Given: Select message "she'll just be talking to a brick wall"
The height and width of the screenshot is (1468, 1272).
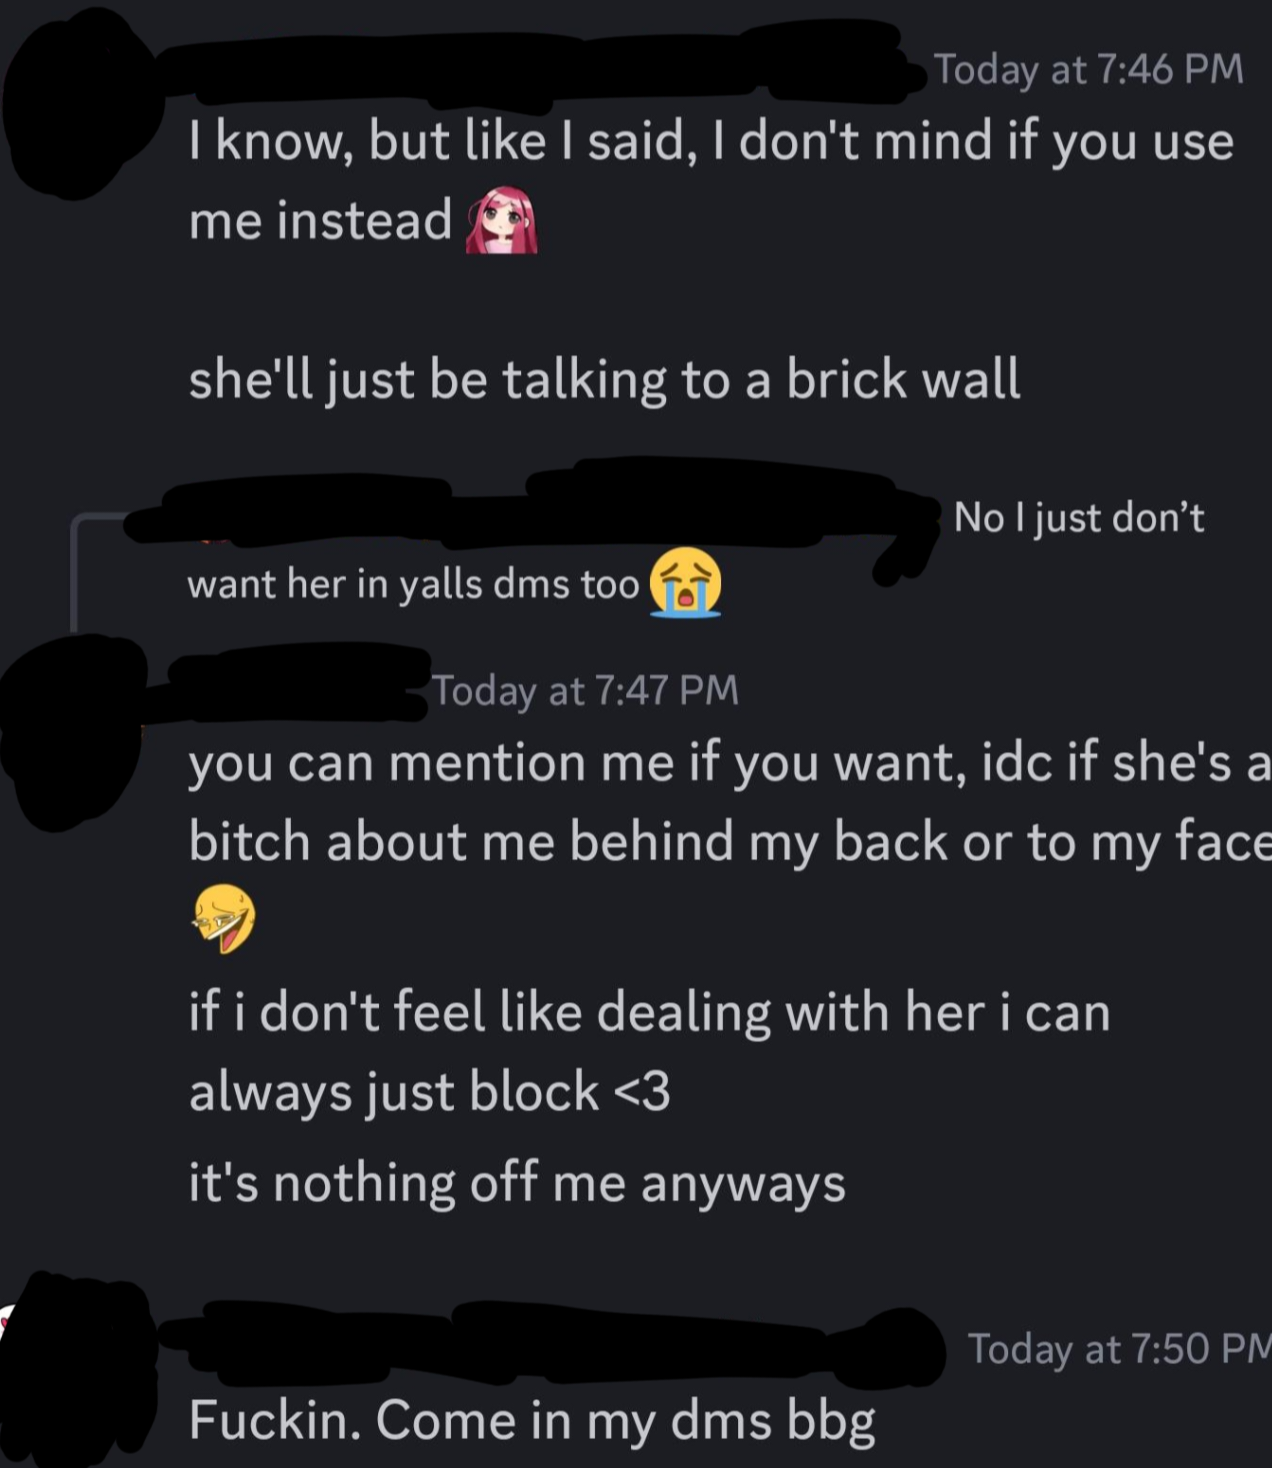Looking at the screenshot, I should point(605,380).
